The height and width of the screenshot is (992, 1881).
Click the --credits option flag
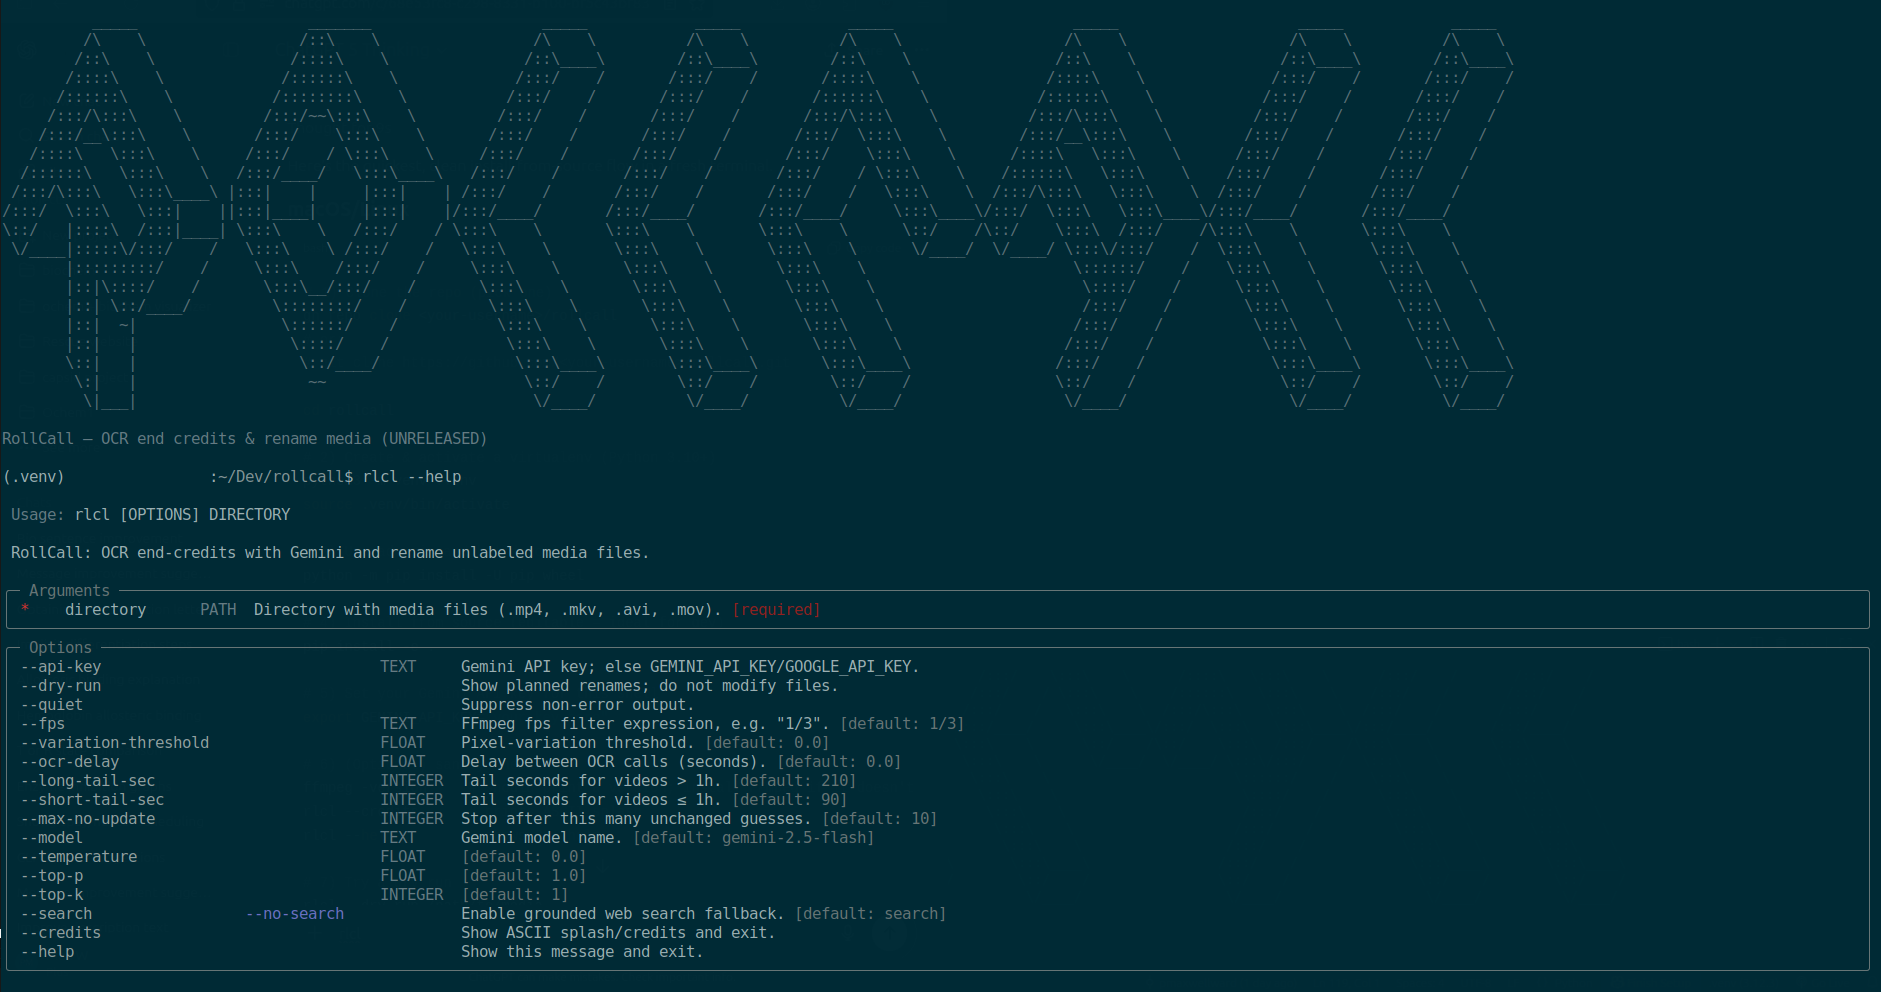(61, 933)
